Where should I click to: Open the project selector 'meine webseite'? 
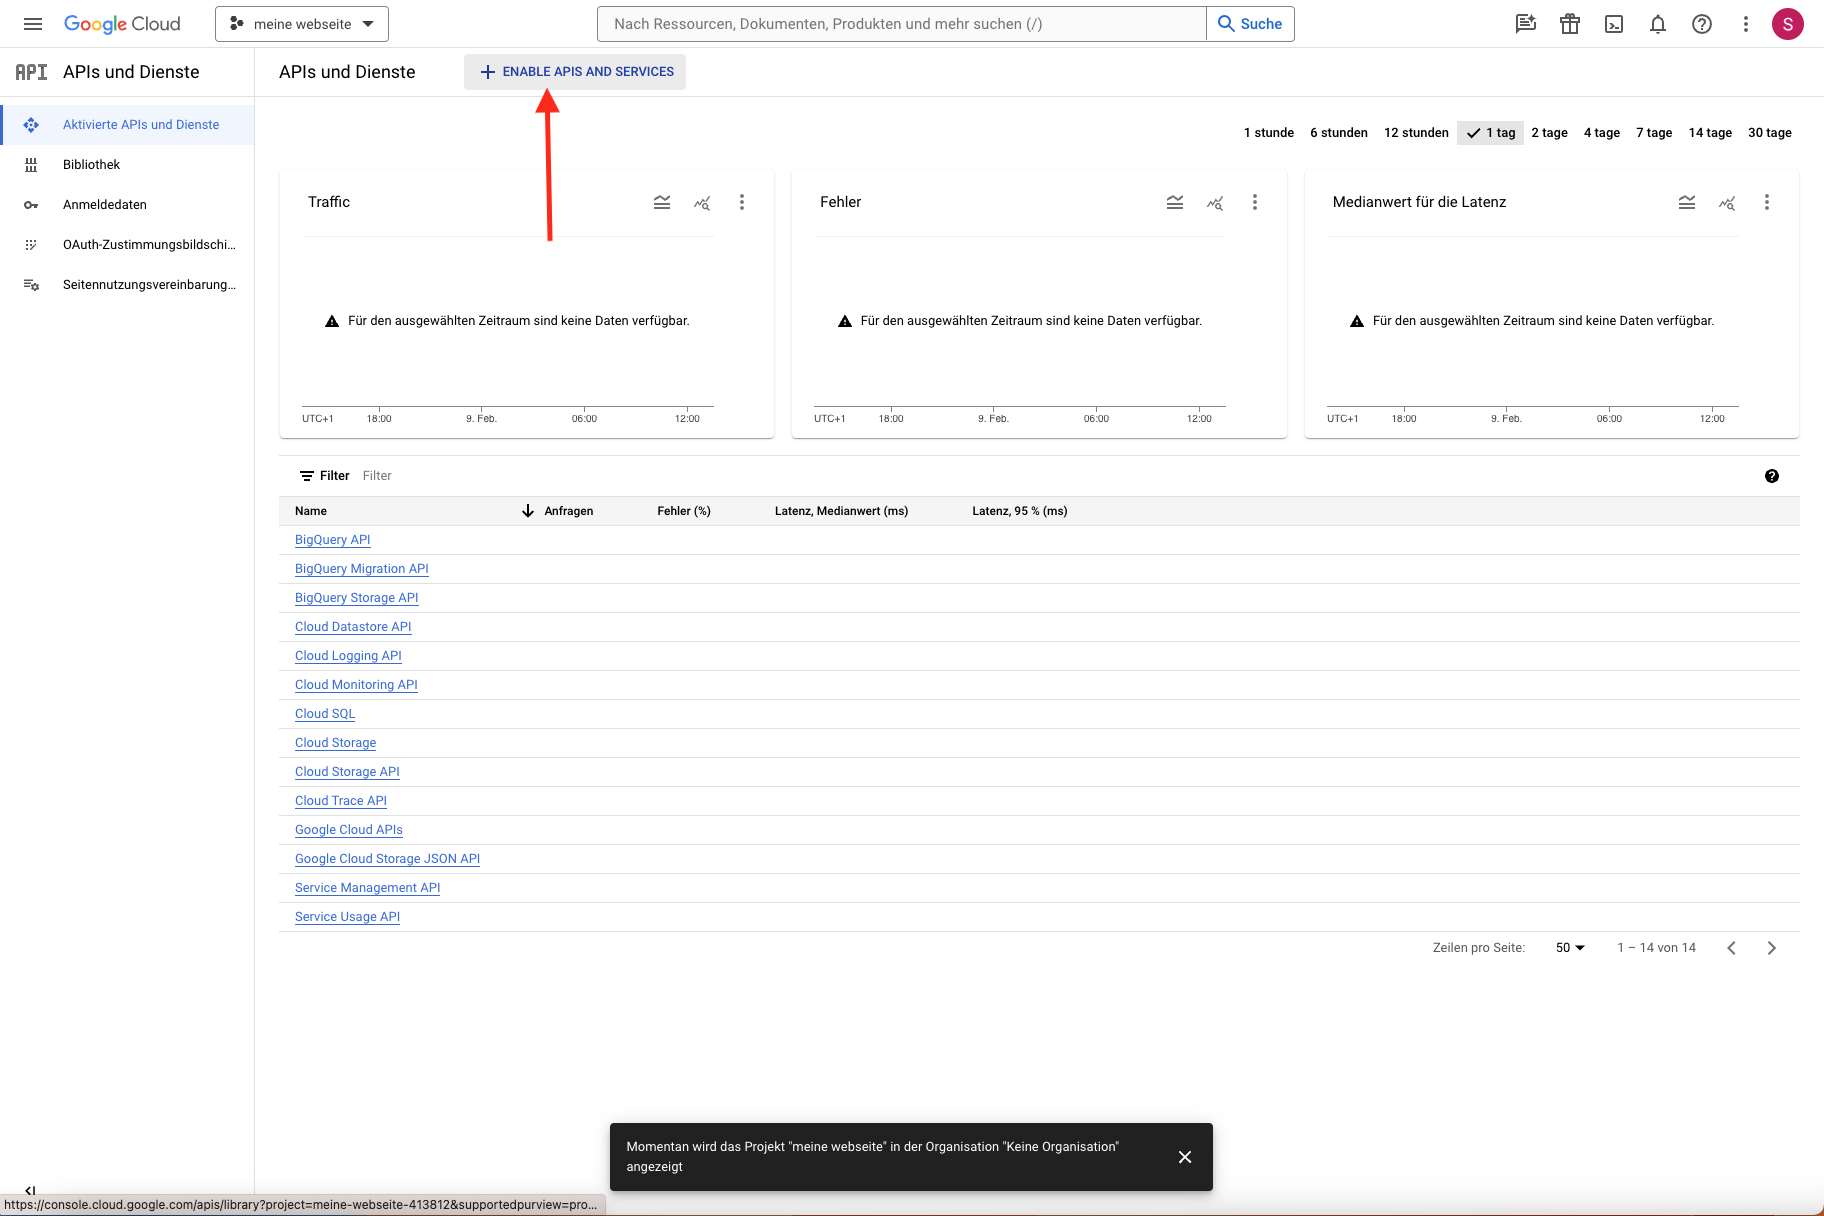click(x=302, y=24)
